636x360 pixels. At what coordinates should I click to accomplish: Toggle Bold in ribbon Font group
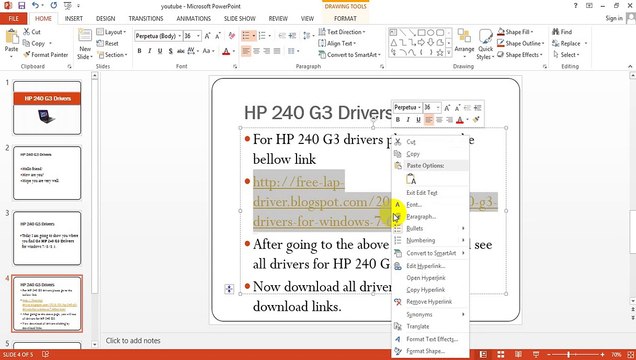(x=140, y=51)
